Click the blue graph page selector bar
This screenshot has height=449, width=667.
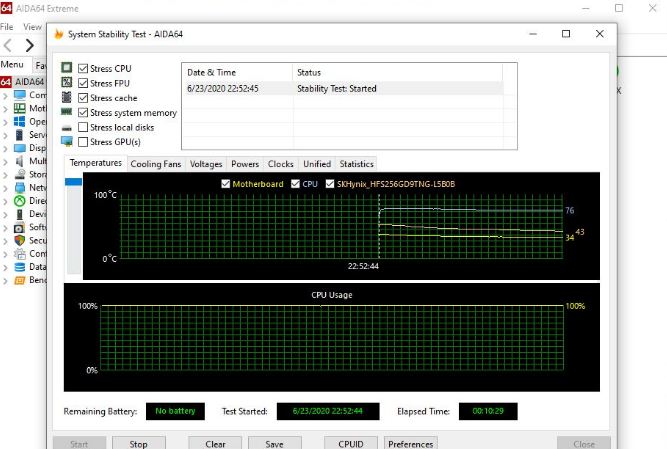point(73,182)
